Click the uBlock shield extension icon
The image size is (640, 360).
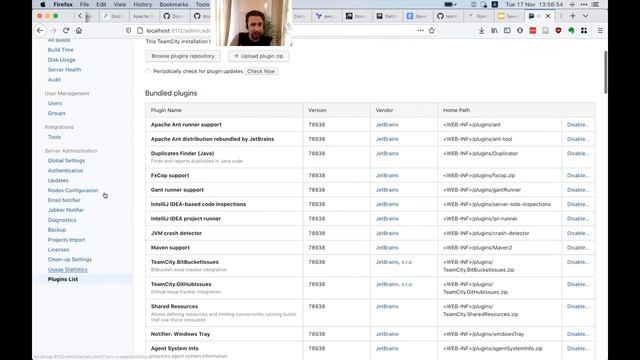558,31
